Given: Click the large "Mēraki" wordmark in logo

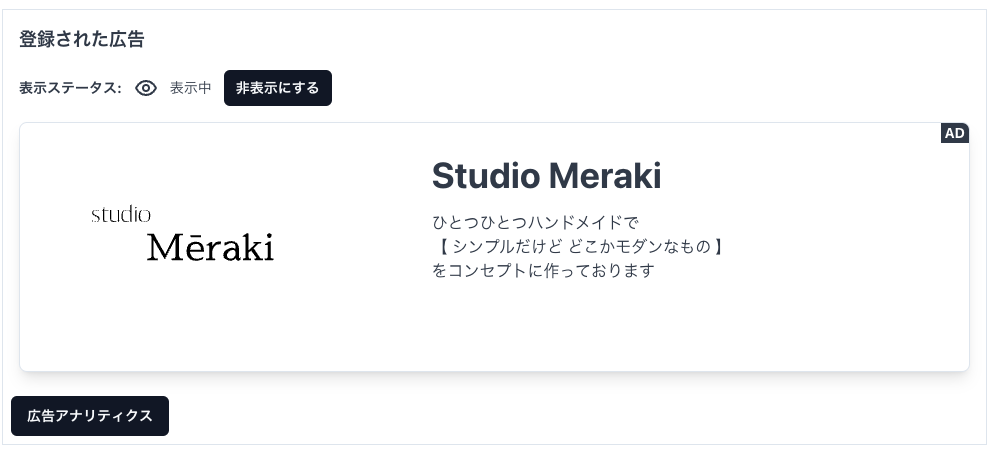Looking at the screenshot, I should 210,247.
